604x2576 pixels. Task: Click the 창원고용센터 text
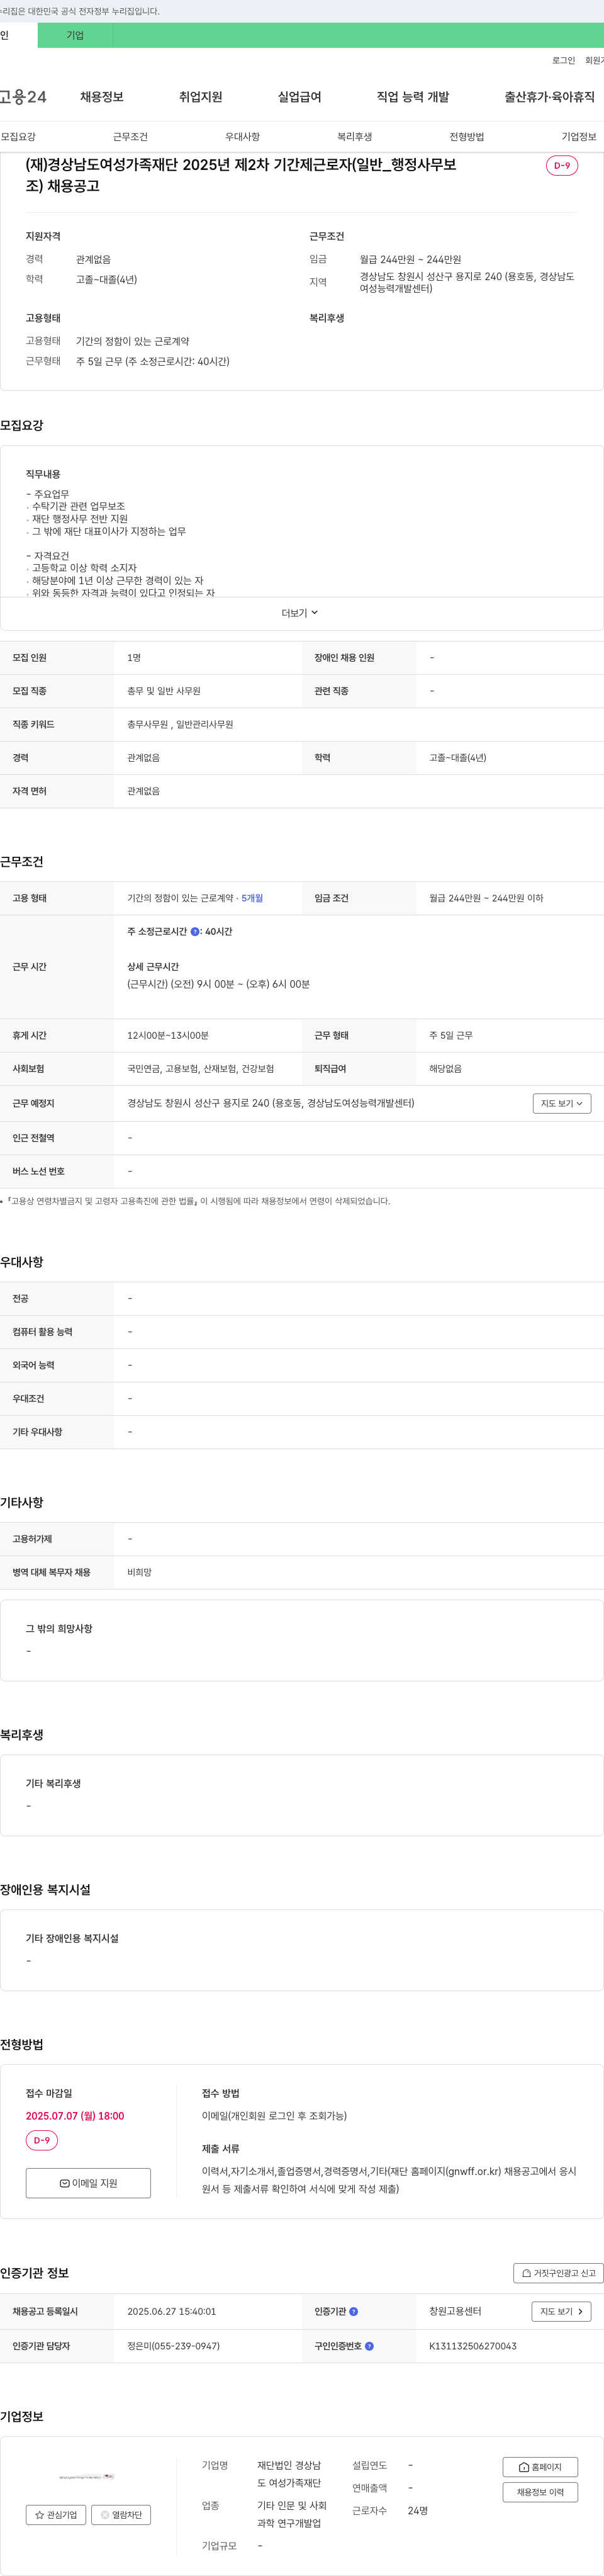[x=455, y=2311]
